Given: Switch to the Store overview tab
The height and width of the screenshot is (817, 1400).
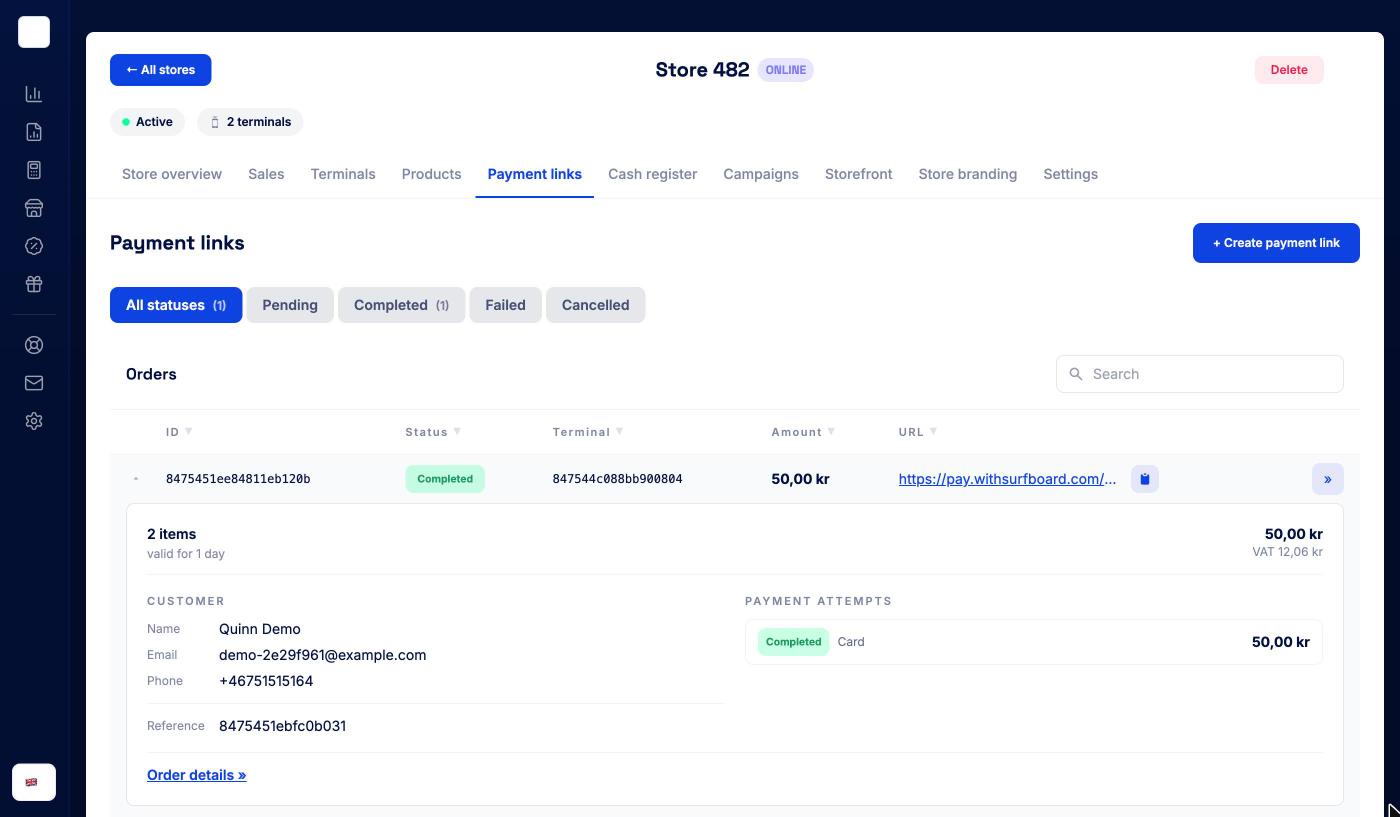Looking at the screenshot, I should pyautogui.click(x=172, y=174).
